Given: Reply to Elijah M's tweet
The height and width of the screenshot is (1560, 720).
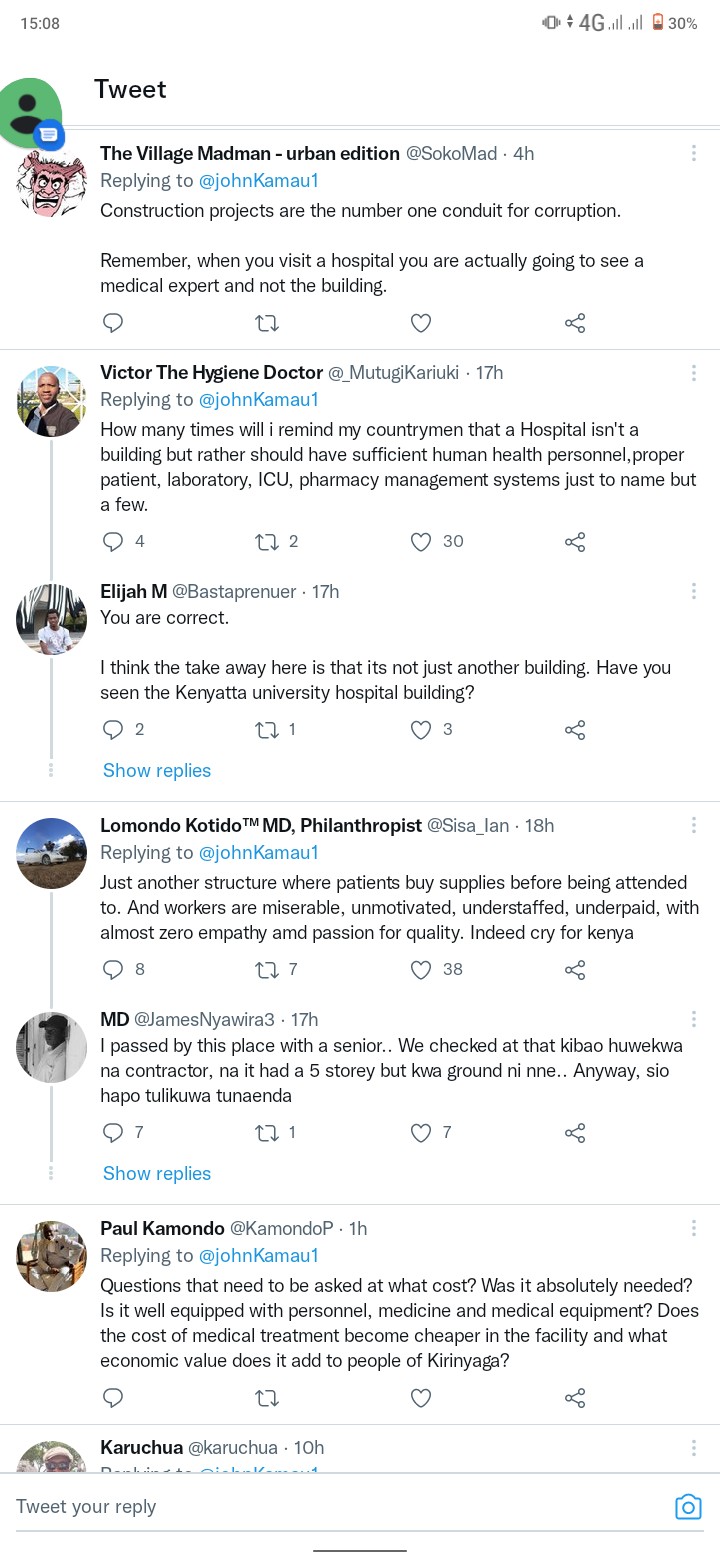Looking at the screenshot, I should [x=113, y=730].
